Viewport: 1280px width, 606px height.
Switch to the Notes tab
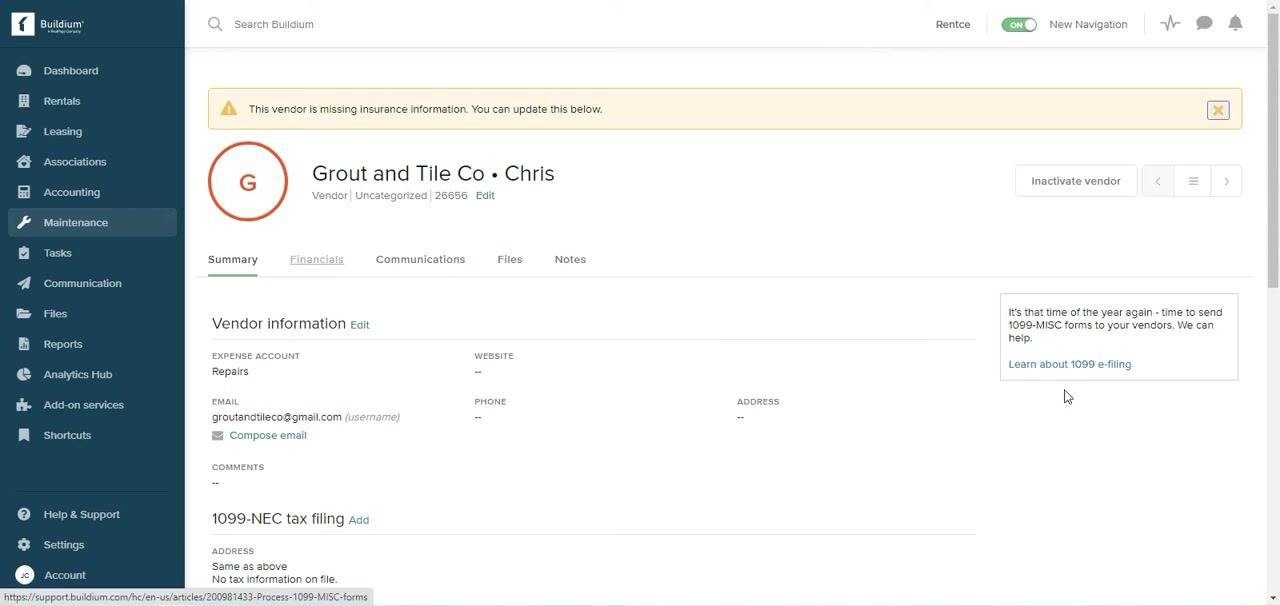[x=570, y=260]
